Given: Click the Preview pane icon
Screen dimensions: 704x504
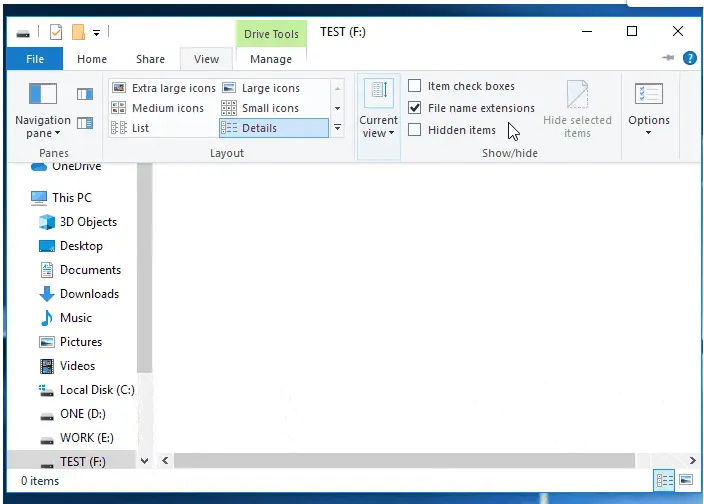Looking at the screenshot, I should tap(85, 94).
